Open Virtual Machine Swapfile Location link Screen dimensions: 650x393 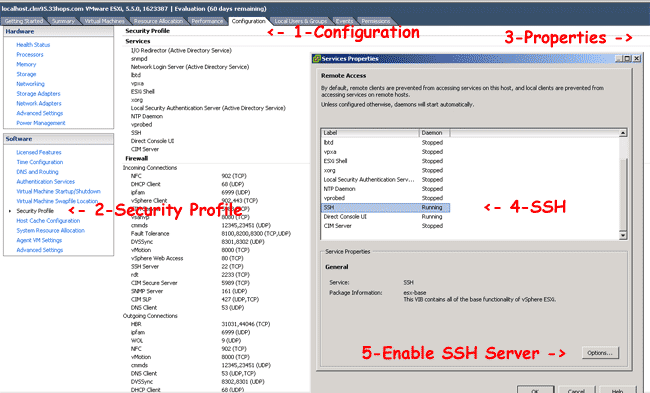click(57, 201)
